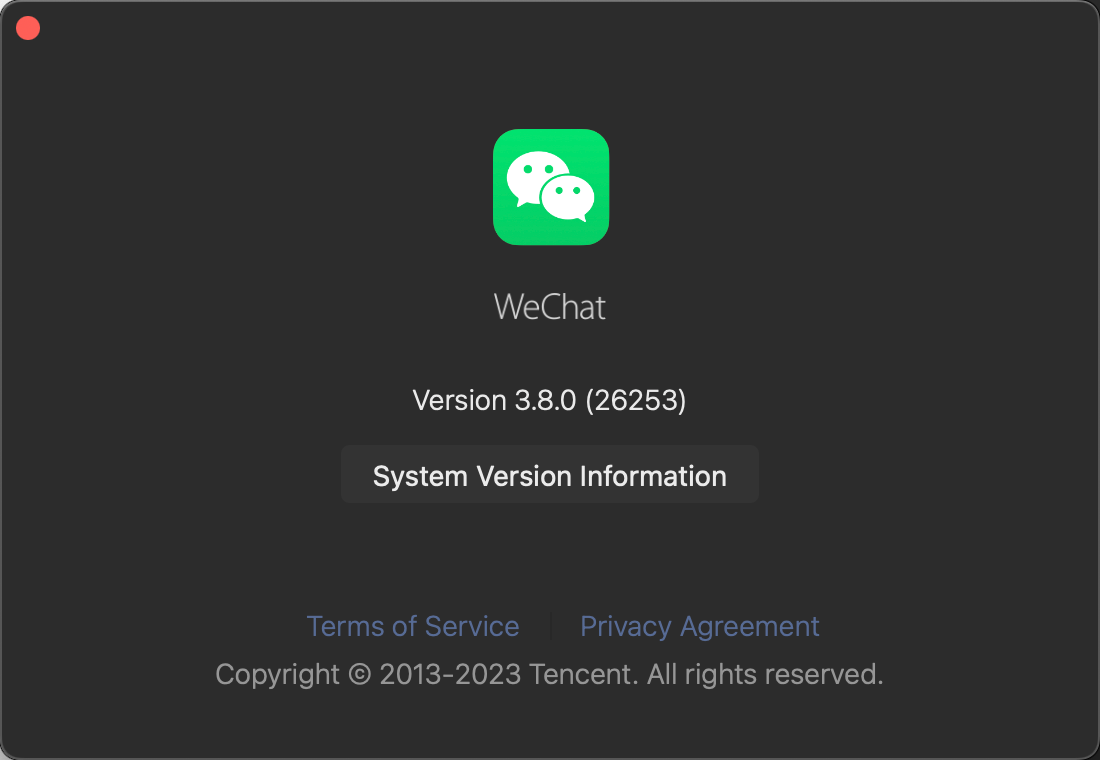
Task: Click the word "Agreement" in Privacy link
Action: click(750, 626)
